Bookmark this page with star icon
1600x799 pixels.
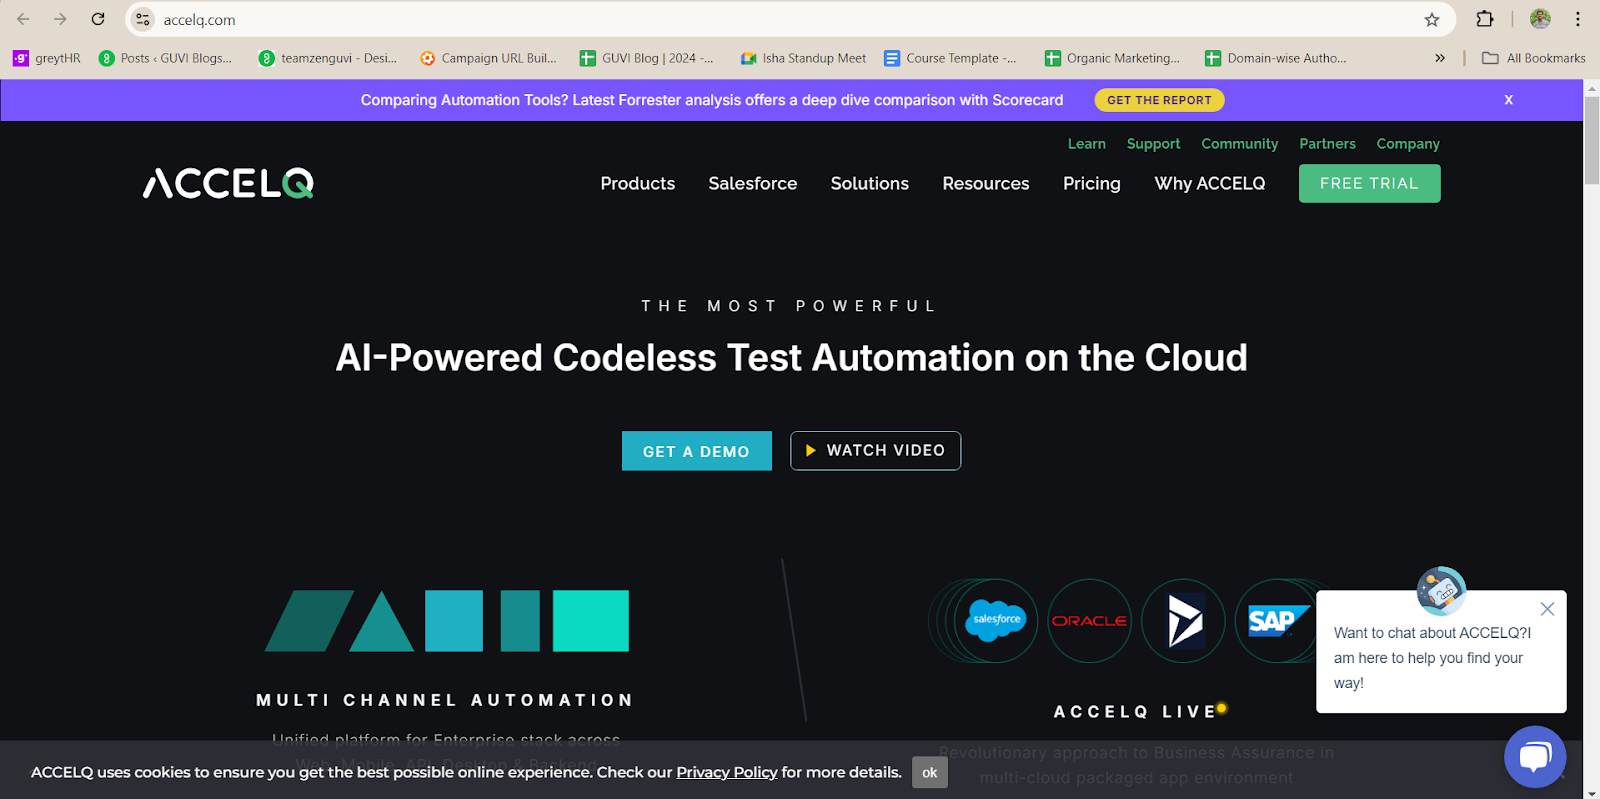(1432, 19)
